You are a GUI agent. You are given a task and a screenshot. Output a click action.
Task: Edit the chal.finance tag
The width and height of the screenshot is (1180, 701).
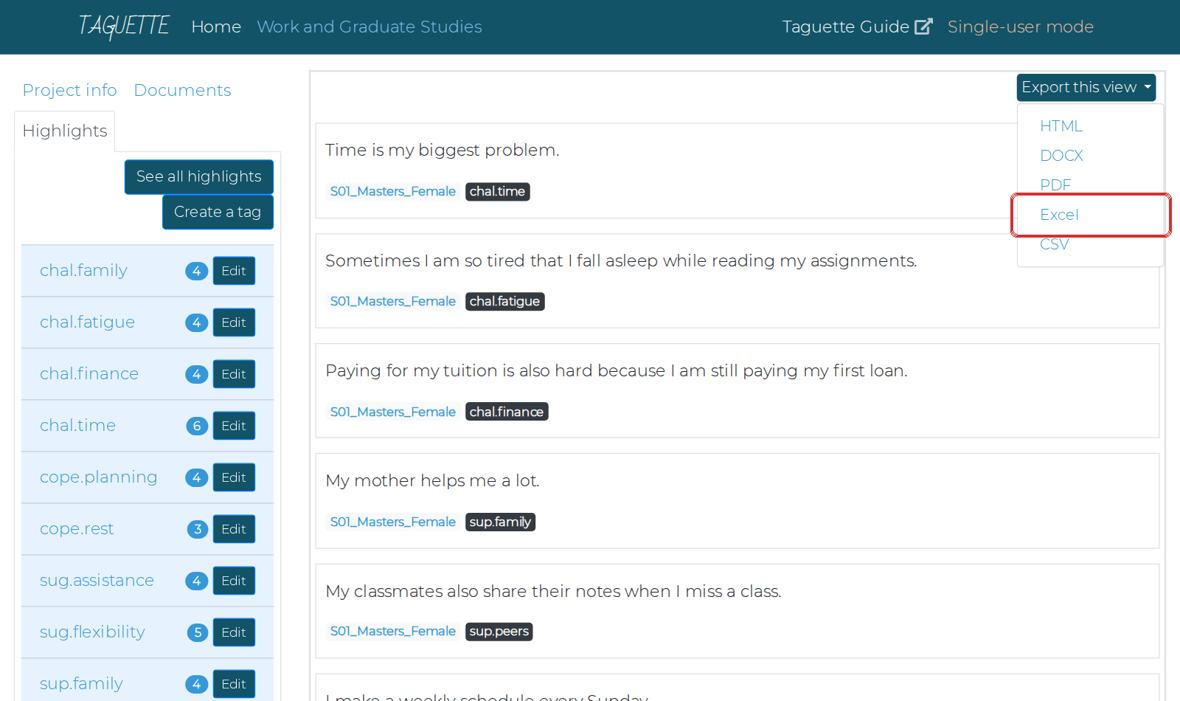pos(233,374)
